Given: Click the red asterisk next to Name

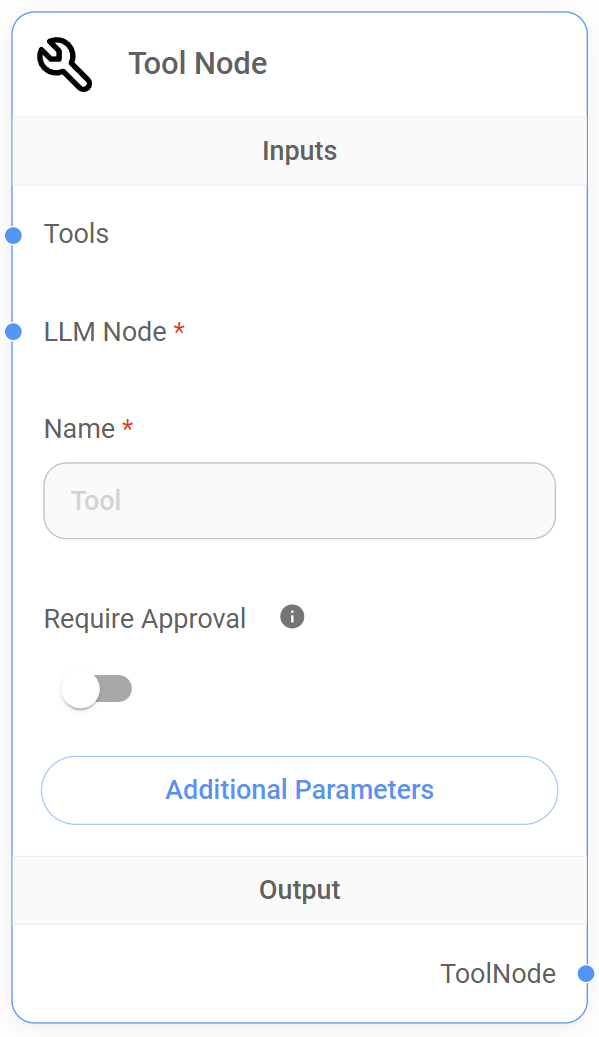Looking at the screenshot, I should 128,425.
